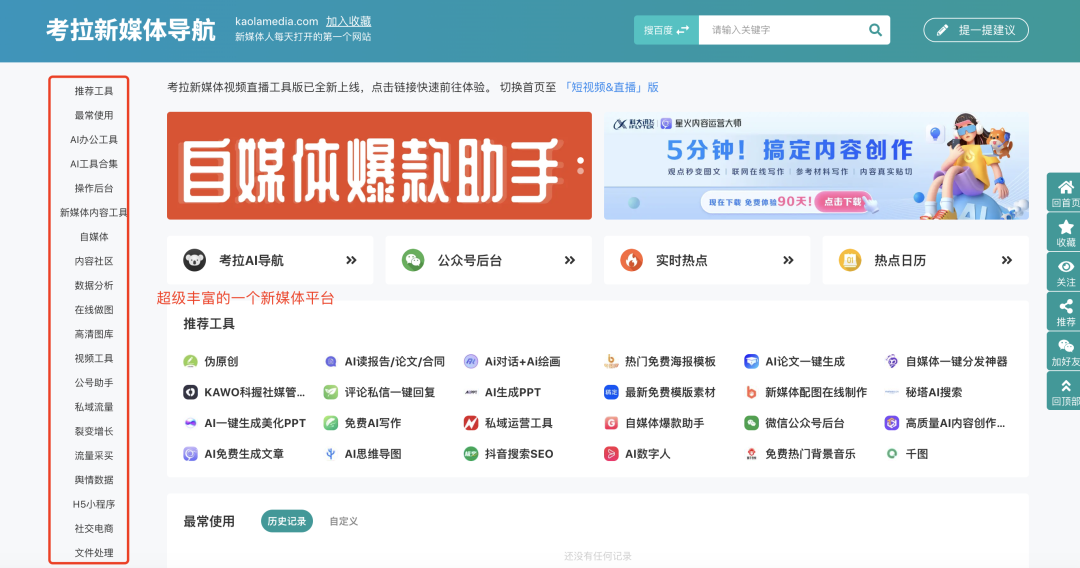
Task: Click the calendar icon of 热点日历
Action: (850, 260)
